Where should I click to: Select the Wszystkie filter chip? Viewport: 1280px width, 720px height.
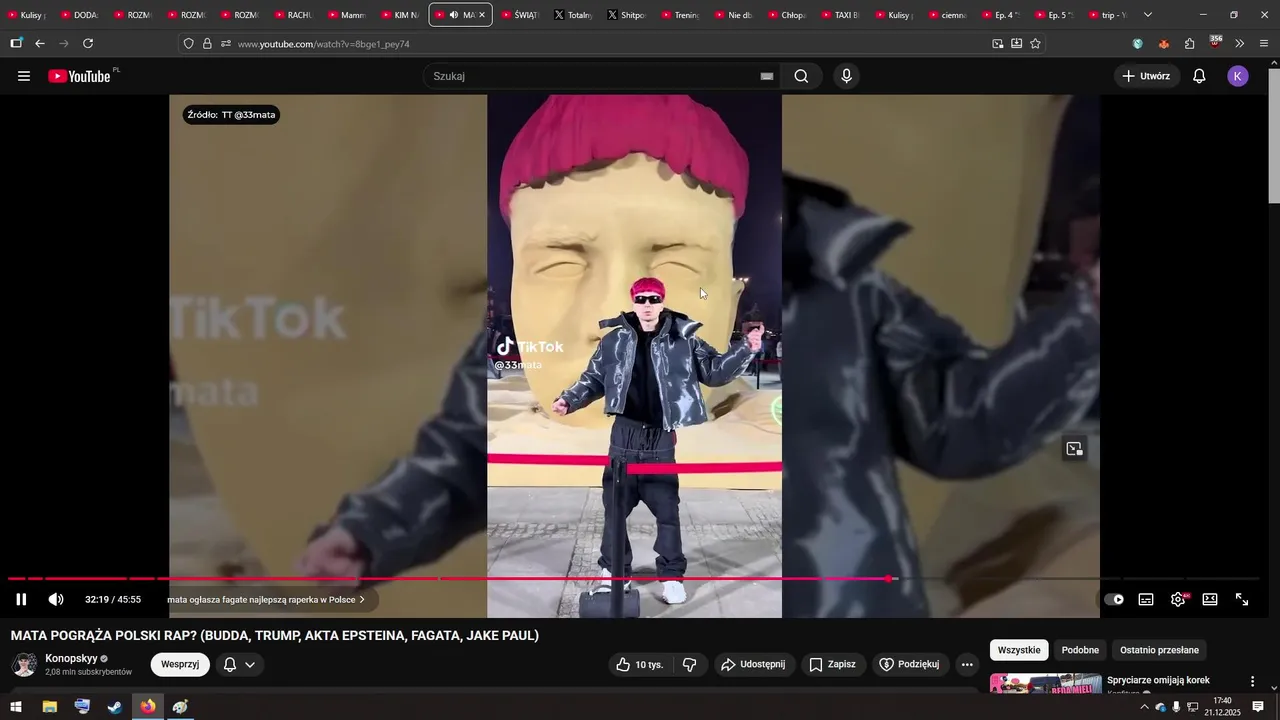1019,650
